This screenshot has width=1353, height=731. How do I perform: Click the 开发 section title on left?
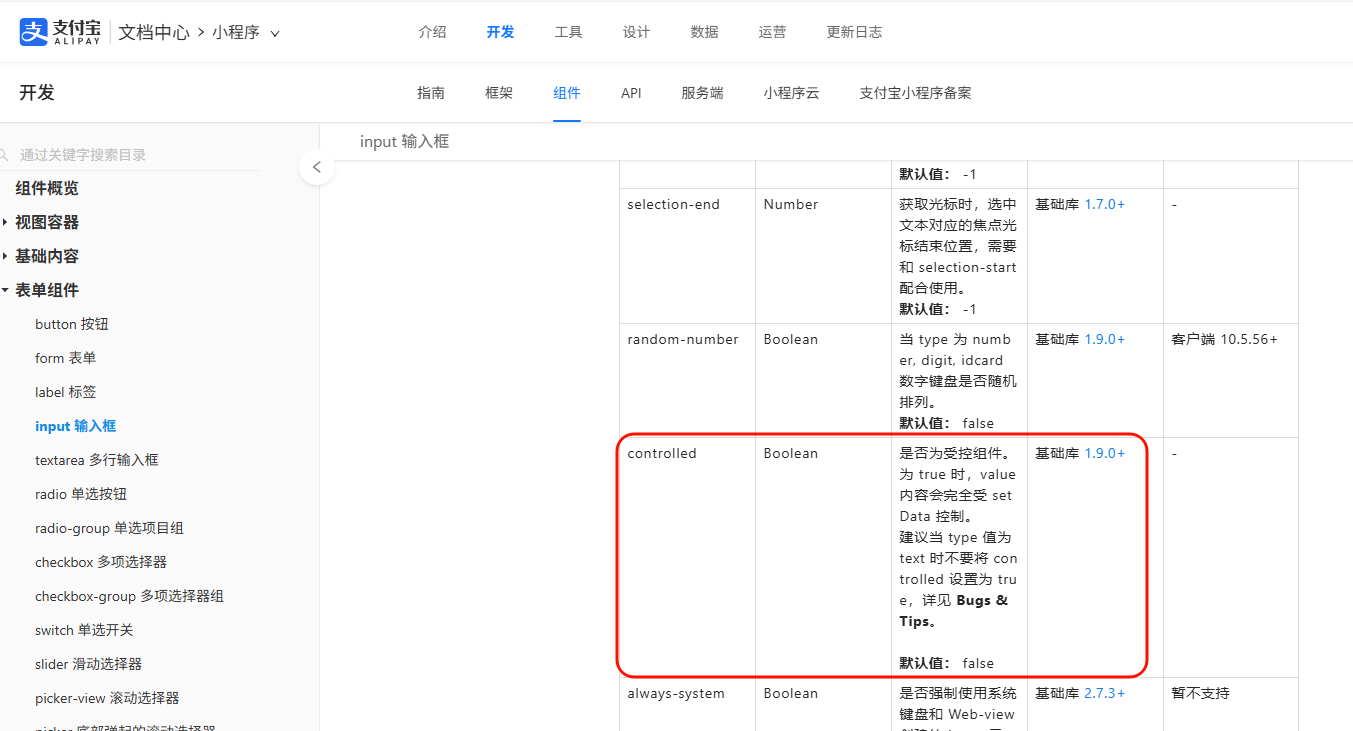[x=37, y=93]
